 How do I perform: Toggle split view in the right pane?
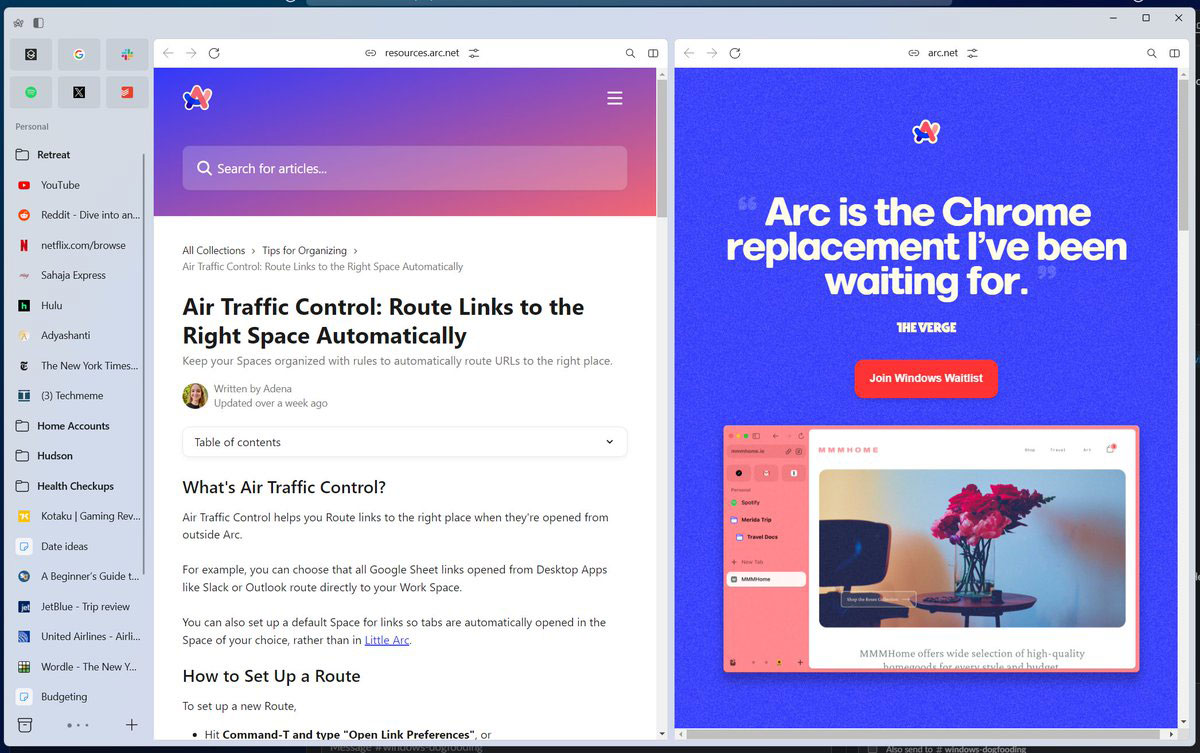(x=1174, y=53)
